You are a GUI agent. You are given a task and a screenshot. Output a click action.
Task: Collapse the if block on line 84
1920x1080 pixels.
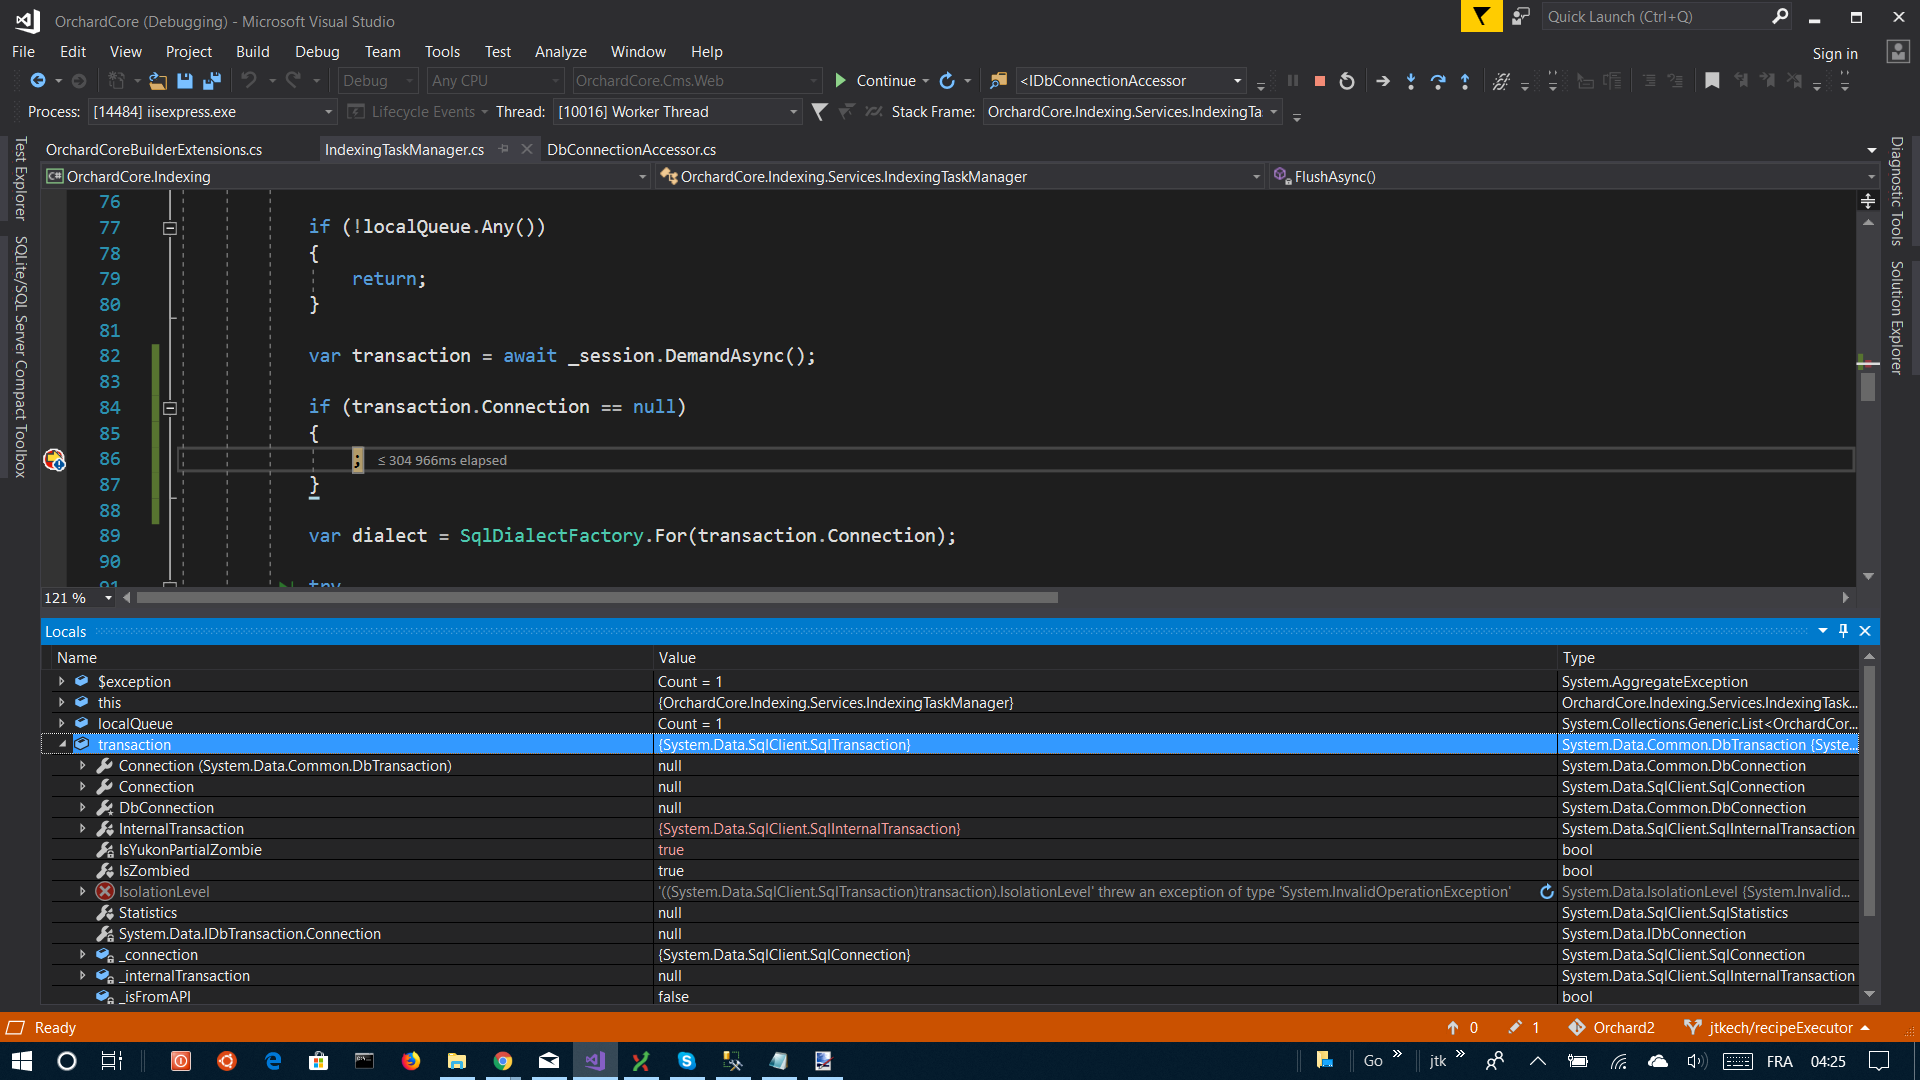pos(170,408)
